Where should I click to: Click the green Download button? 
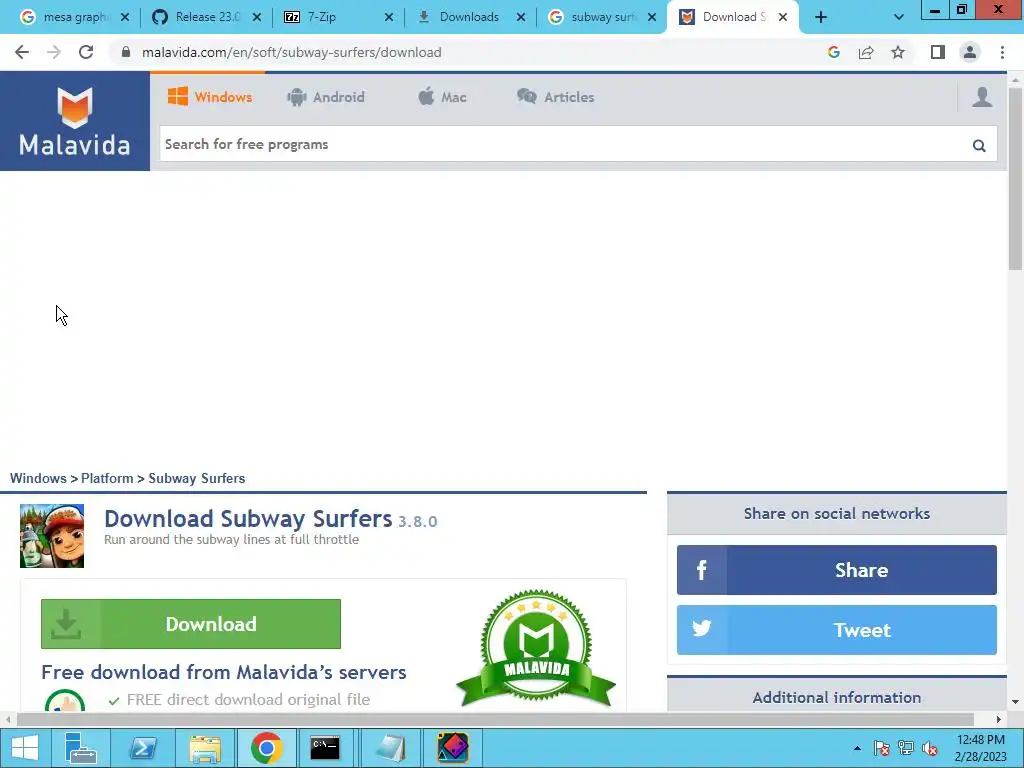(191, 624)
